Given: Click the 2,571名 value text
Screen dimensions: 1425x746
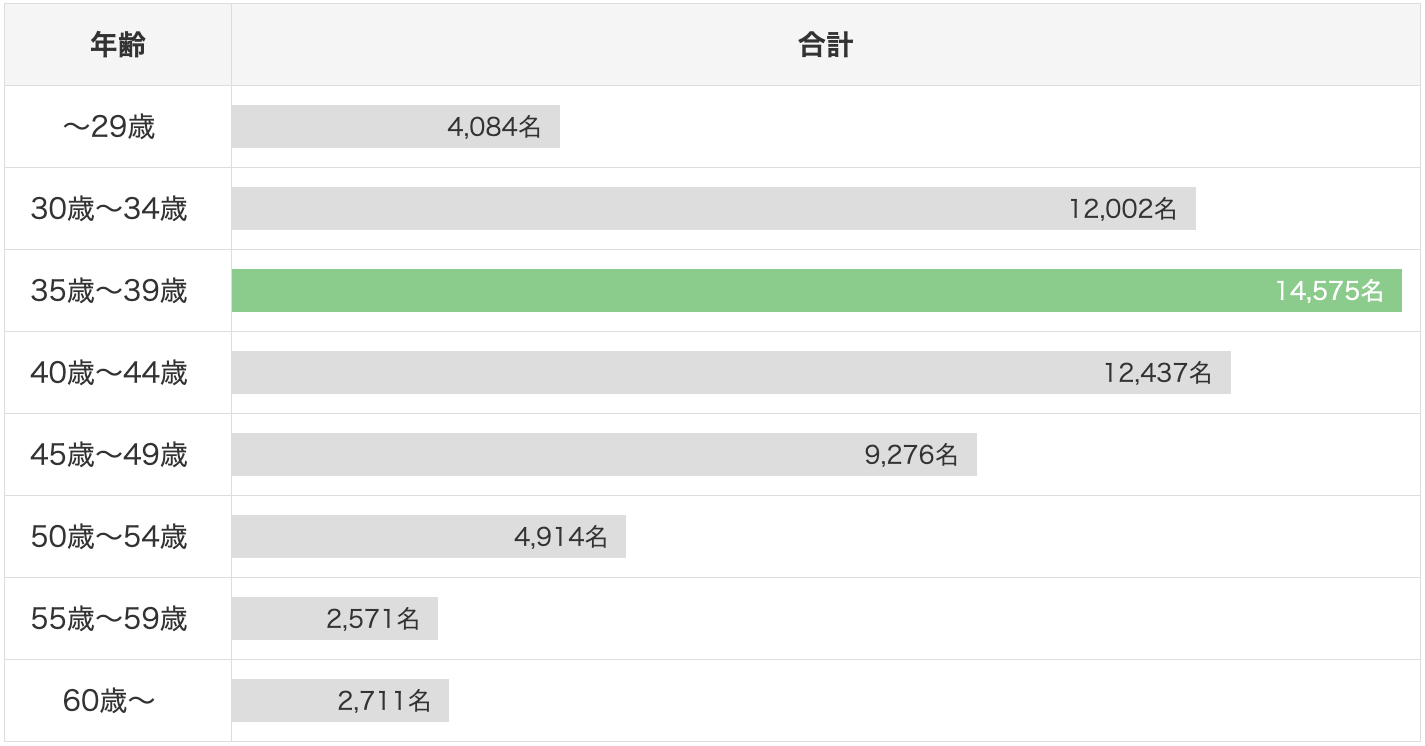Looking at the screenshot, I should pyautogui.click(x=372, y=619).
